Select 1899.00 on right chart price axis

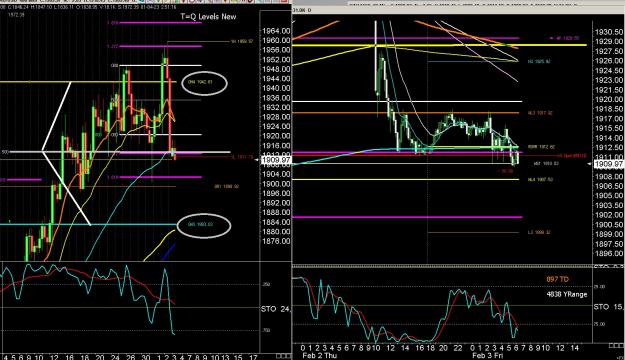click(609, 234)
